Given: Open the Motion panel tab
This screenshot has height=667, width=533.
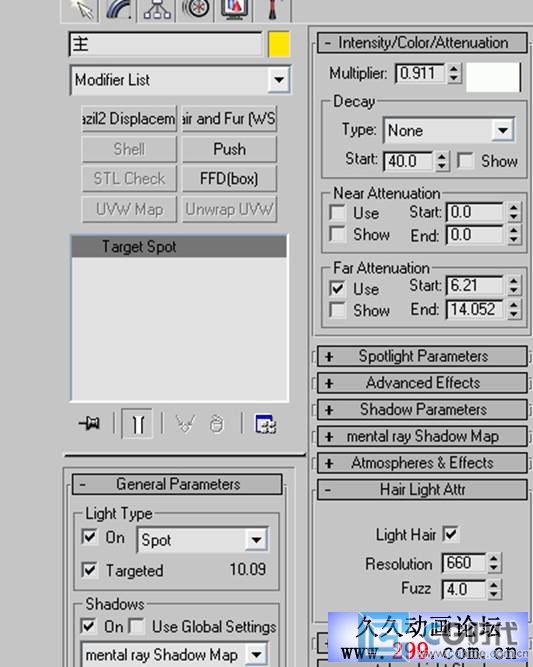Looking at the screenshot, I should [x=195, y=9].
